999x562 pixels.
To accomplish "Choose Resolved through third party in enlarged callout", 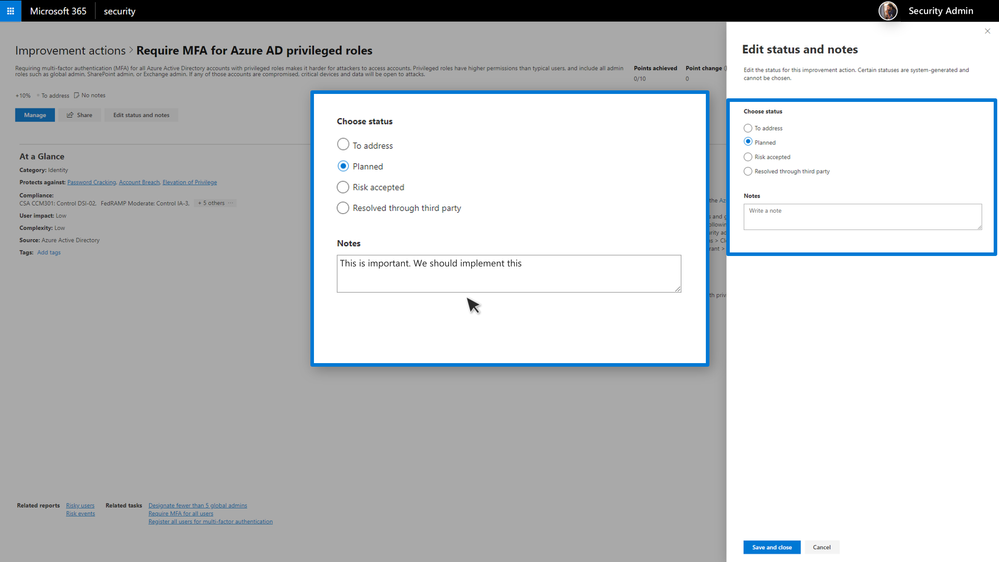I will 343,208.
